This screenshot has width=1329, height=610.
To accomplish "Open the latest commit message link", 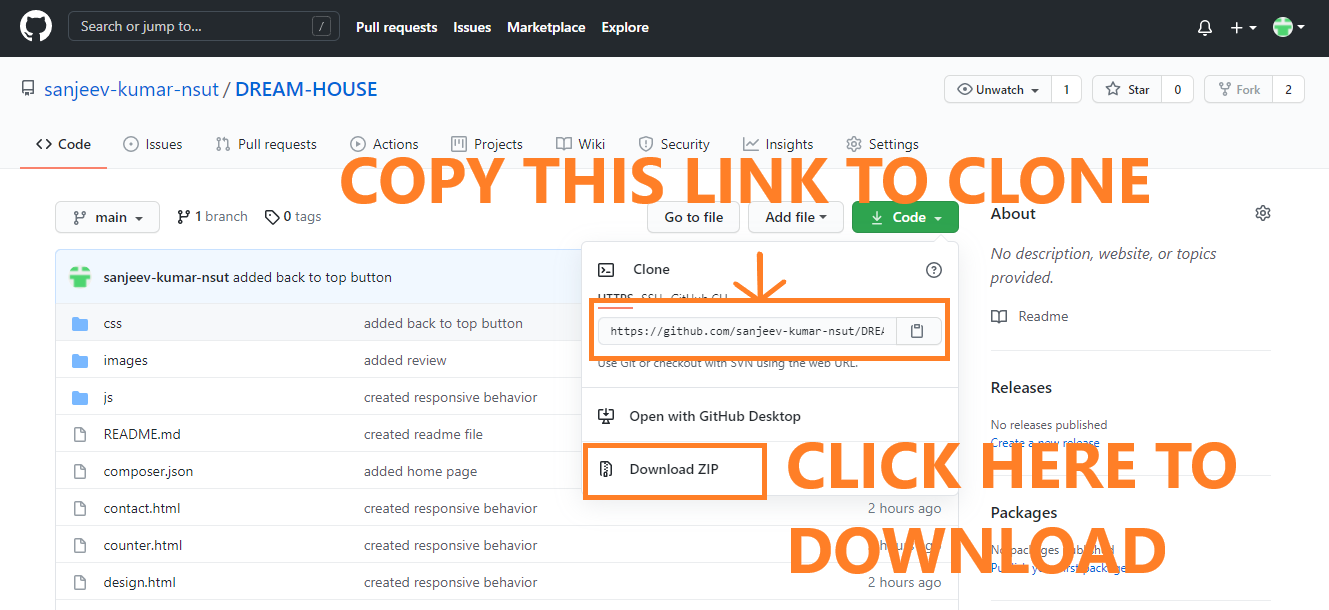I will [x=313, y=277].
